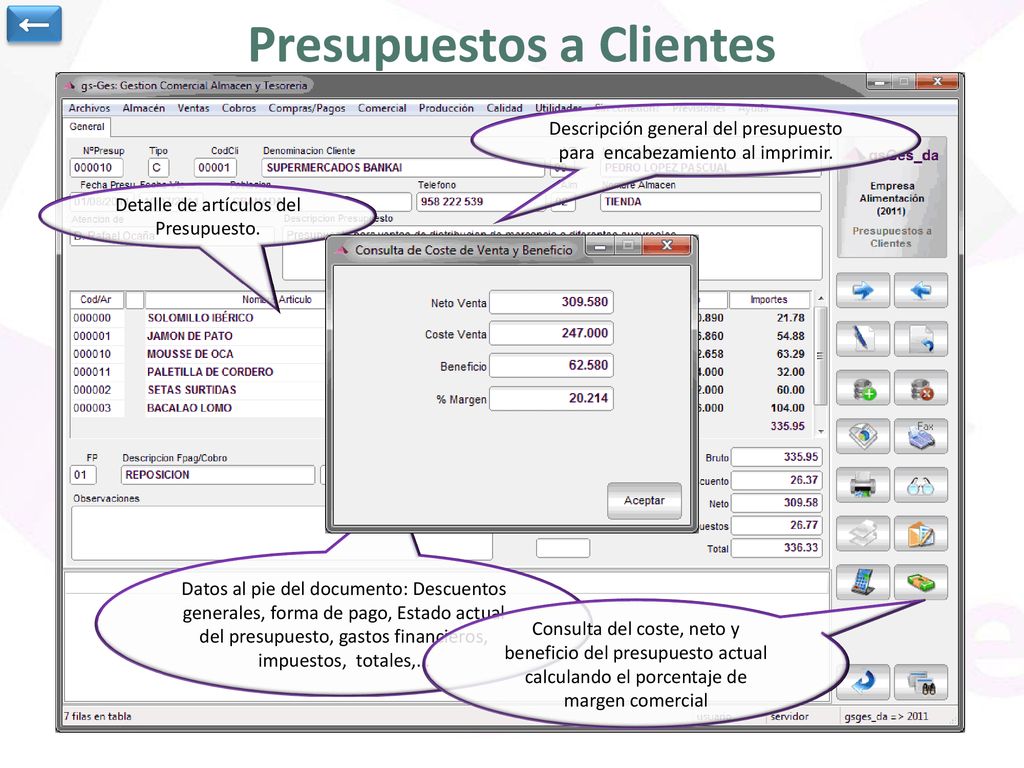1024x768 pixels.
Task: Select row SOLOMILLO IBÉRICO
Action: [x=200, y=318]
